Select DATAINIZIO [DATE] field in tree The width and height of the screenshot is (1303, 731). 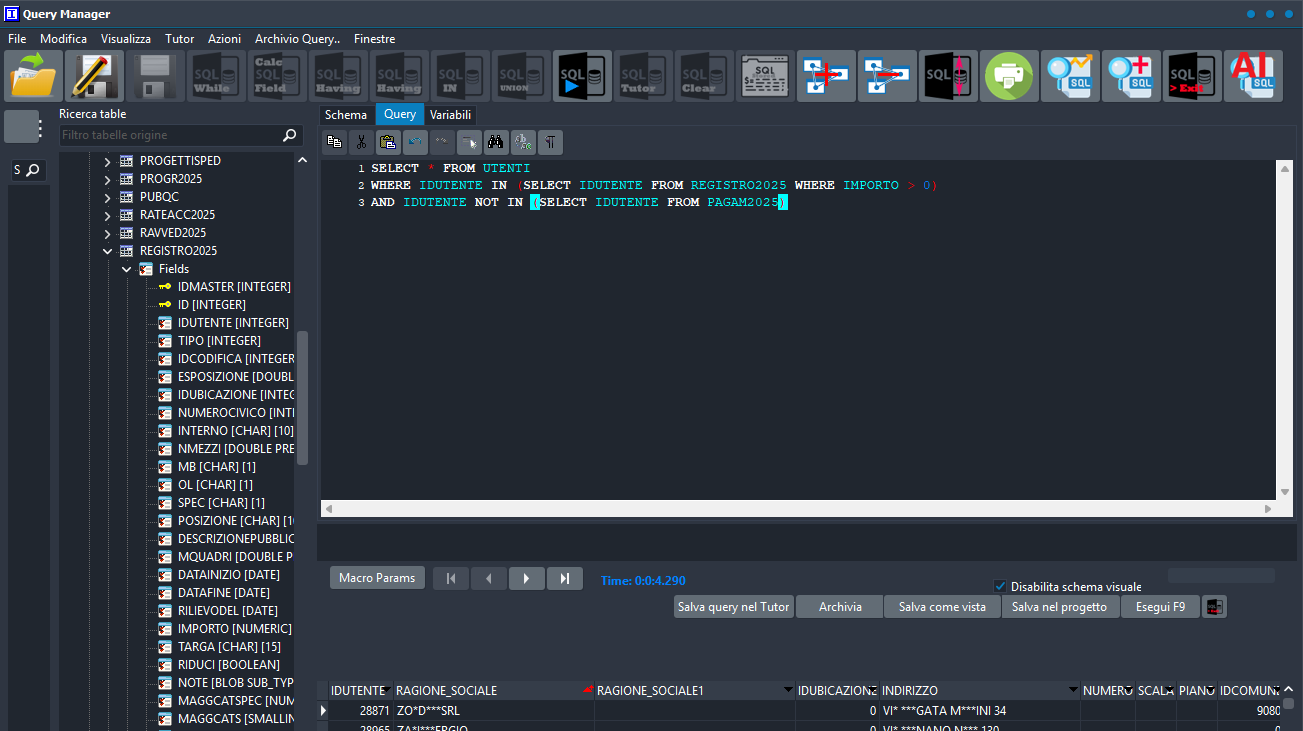coord(228,575)
